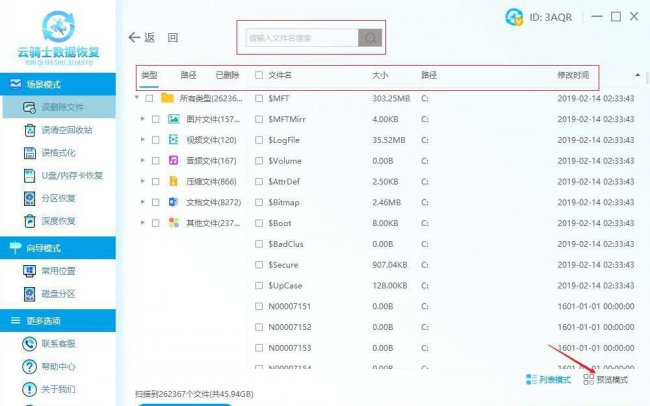Open the 帮助中心 help center
The image size is (650, 406).
click(49, 367)
